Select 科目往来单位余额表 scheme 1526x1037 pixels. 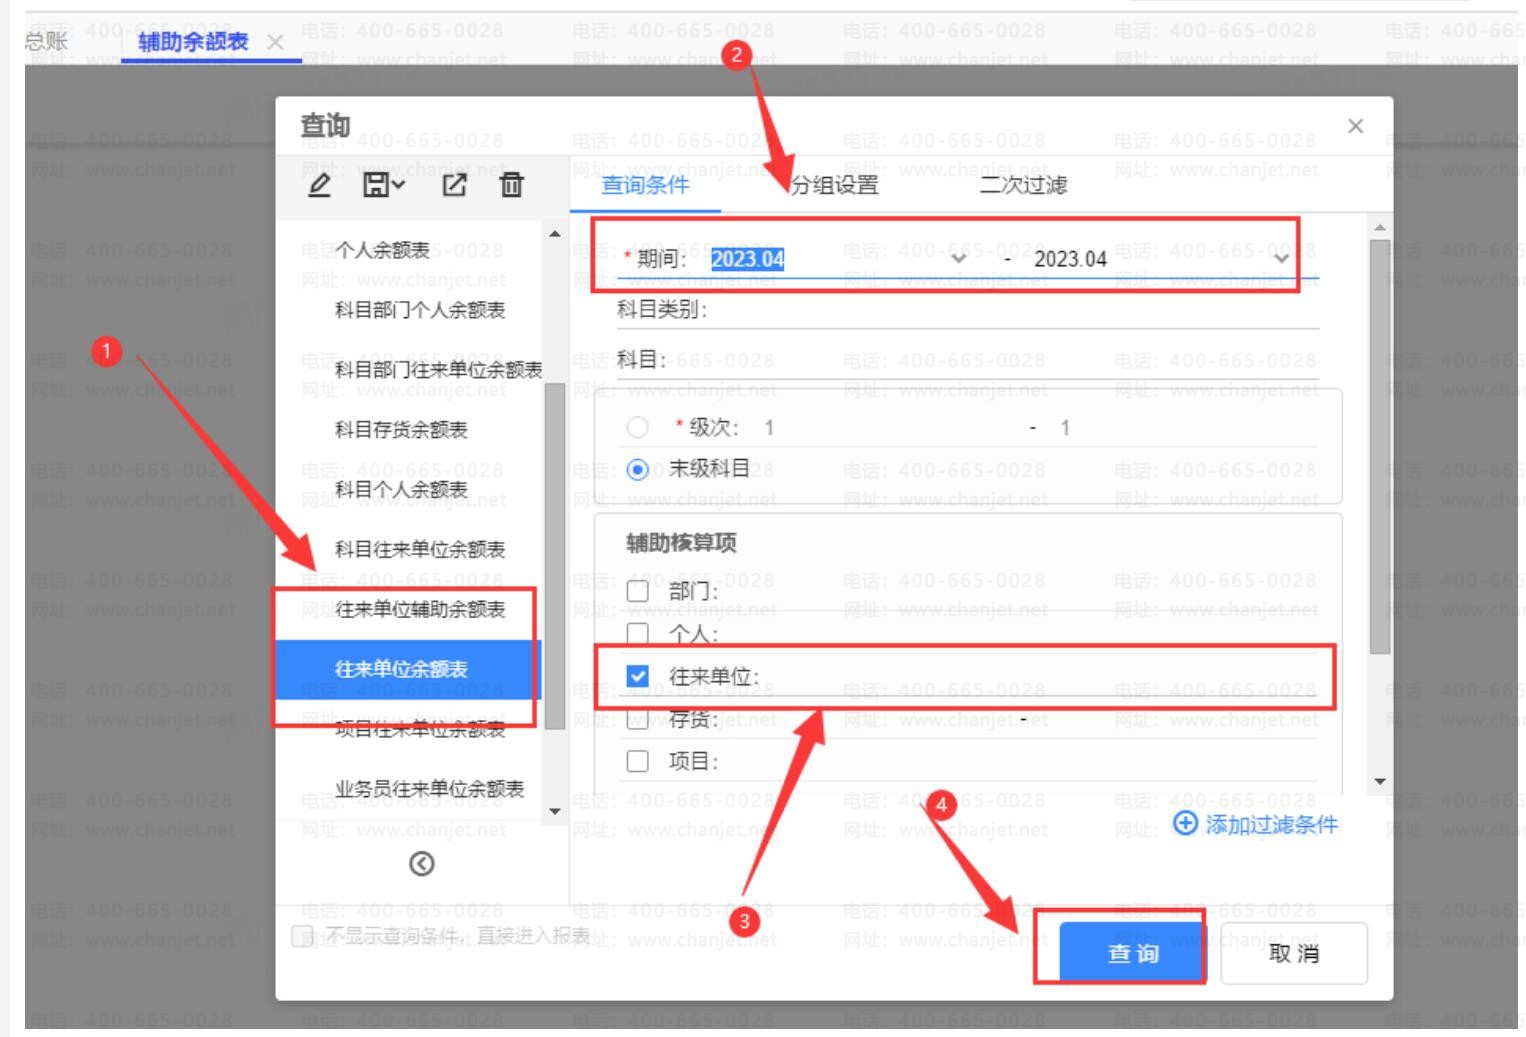(x=420, y=549)
